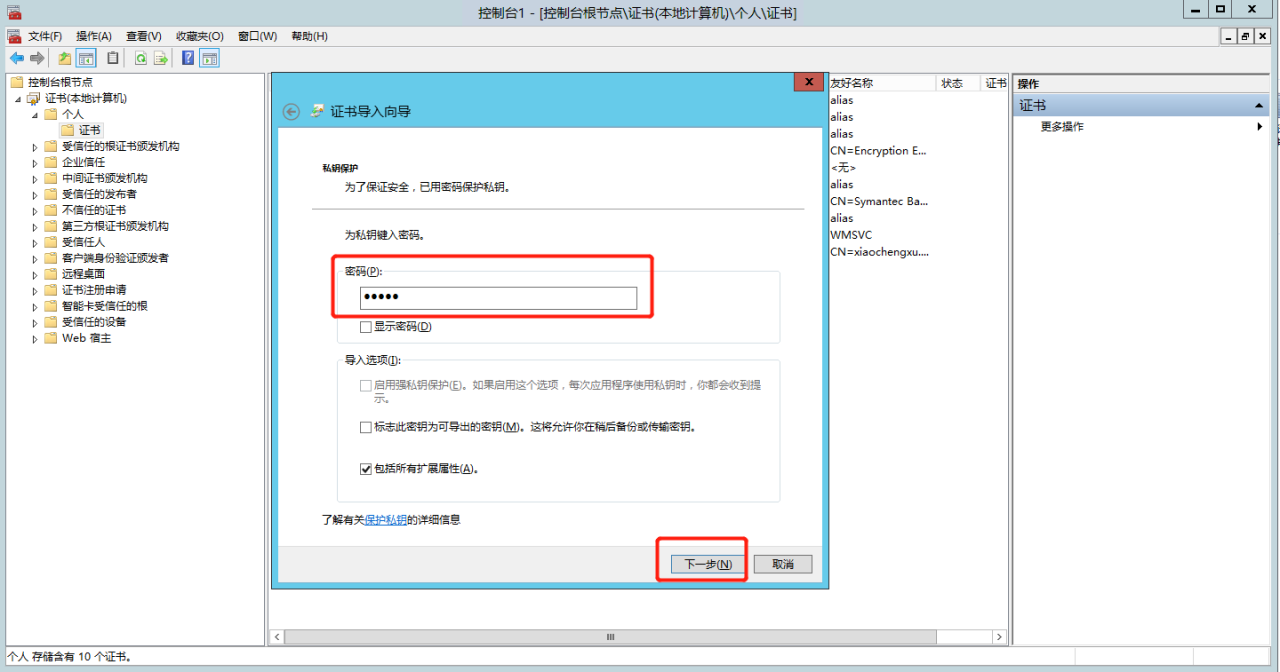Select the 远程桌面 folder icon
The height and width of the screenshot is (672, 1280).
point(51,274)
